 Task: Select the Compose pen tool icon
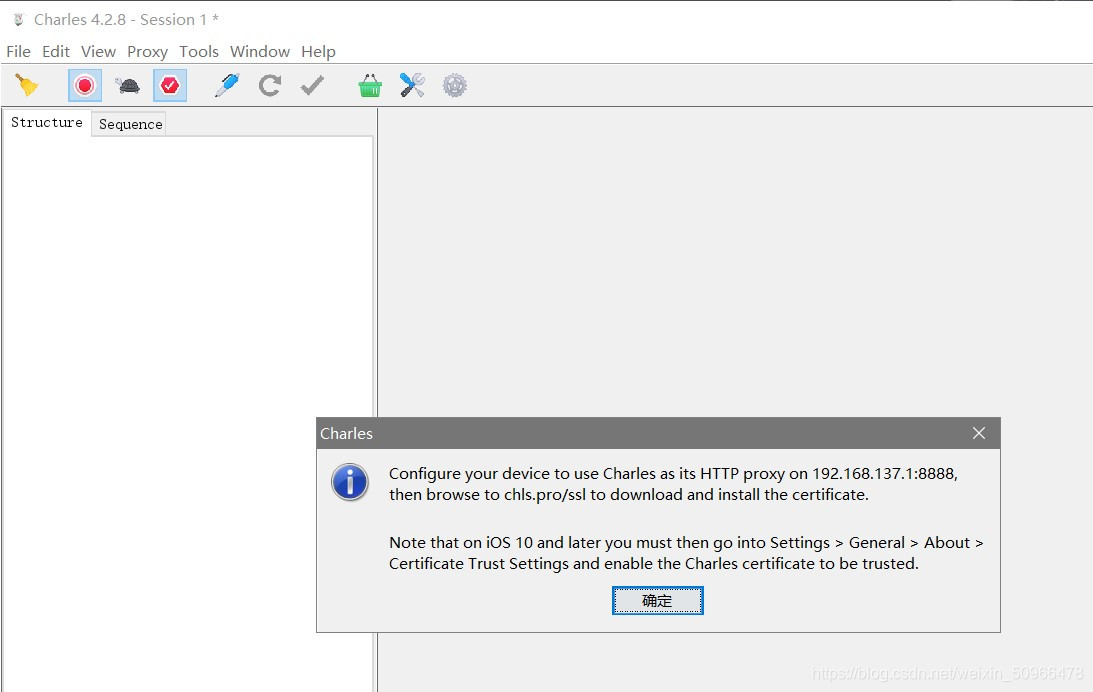point(227,85)
